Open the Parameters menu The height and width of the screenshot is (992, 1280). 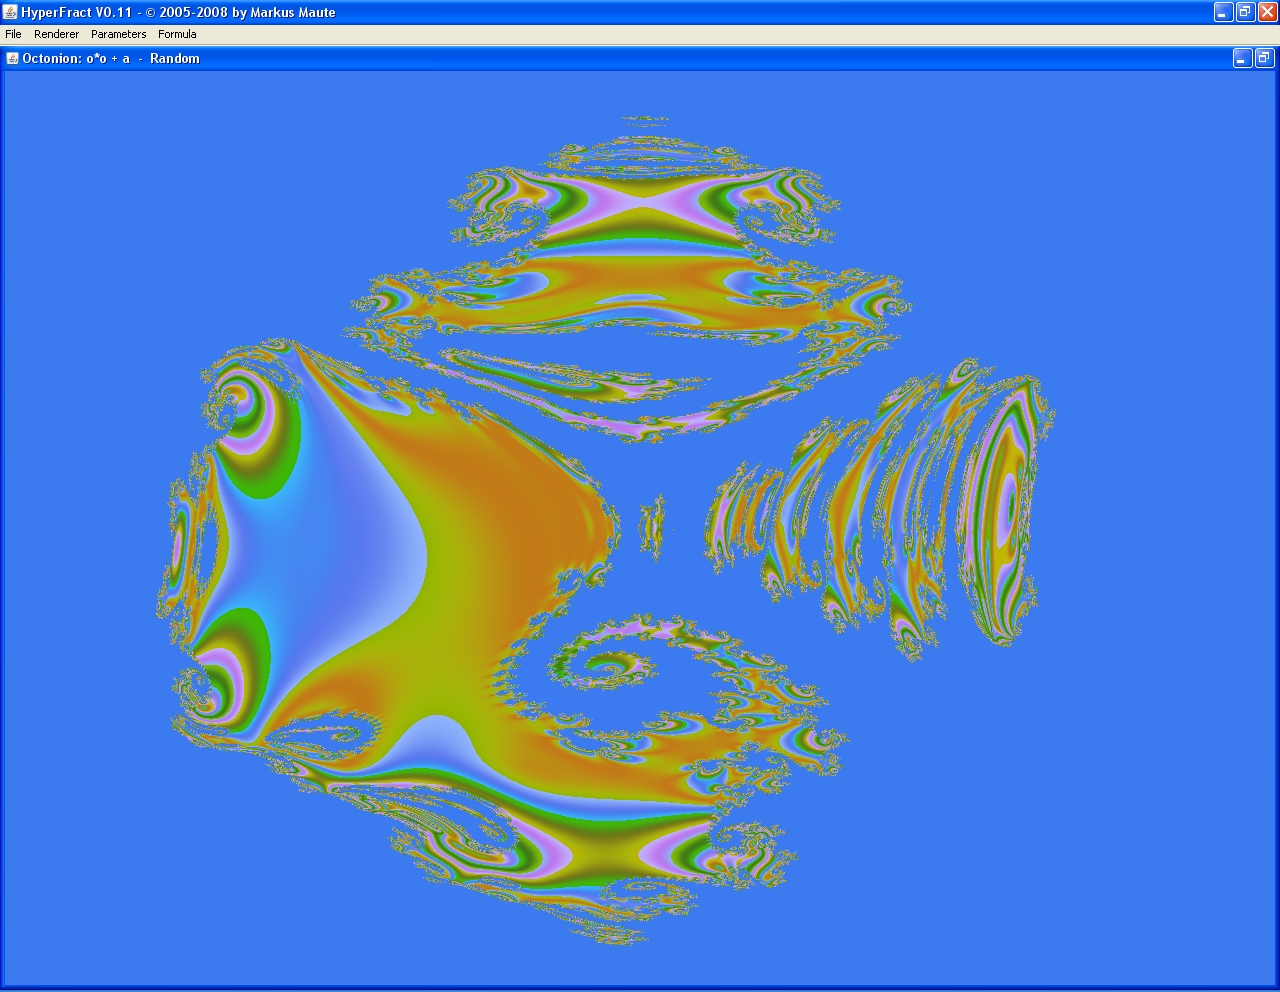coord(118,34)
